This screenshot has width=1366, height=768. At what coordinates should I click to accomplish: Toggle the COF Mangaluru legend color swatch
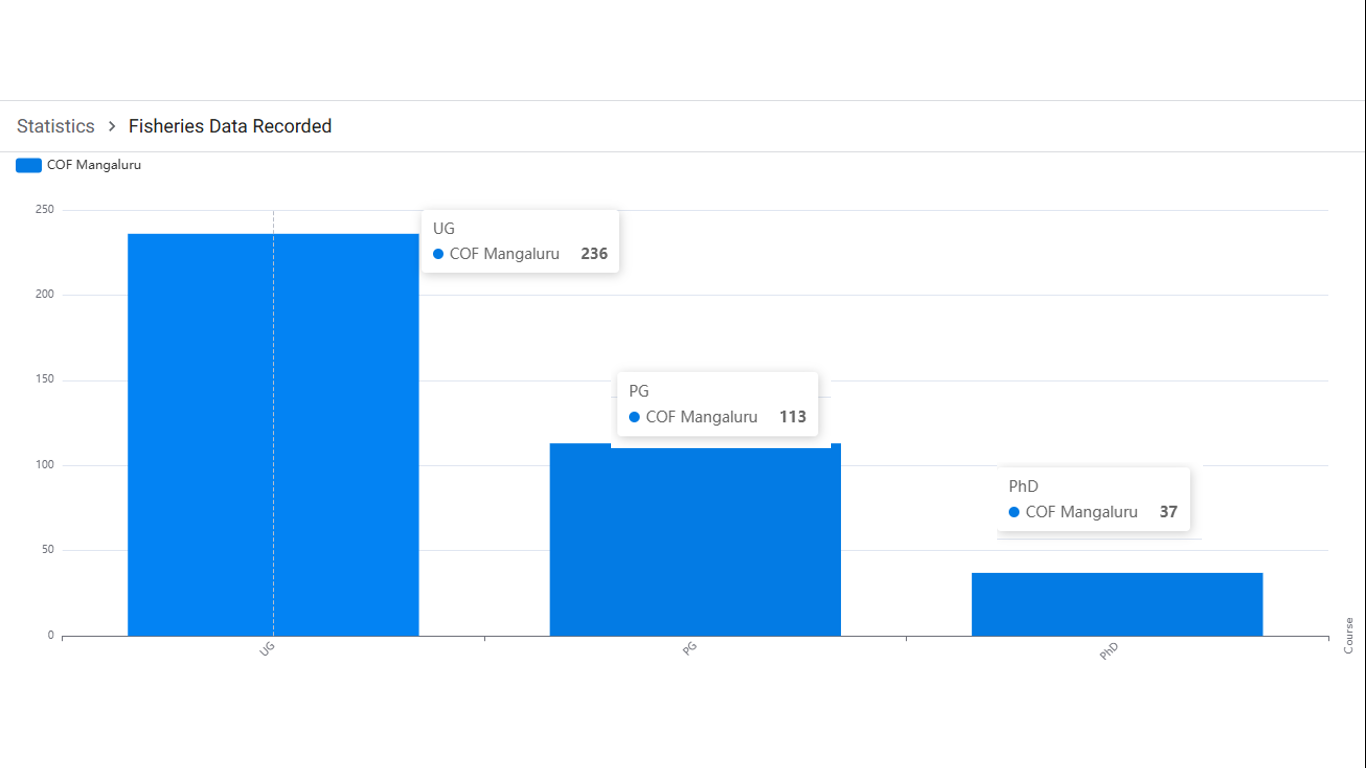[29, 165]
